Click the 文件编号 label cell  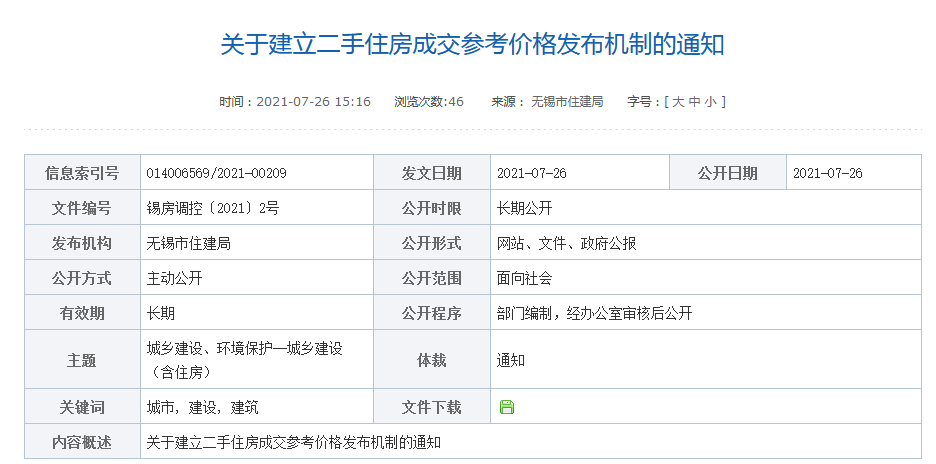82,208
